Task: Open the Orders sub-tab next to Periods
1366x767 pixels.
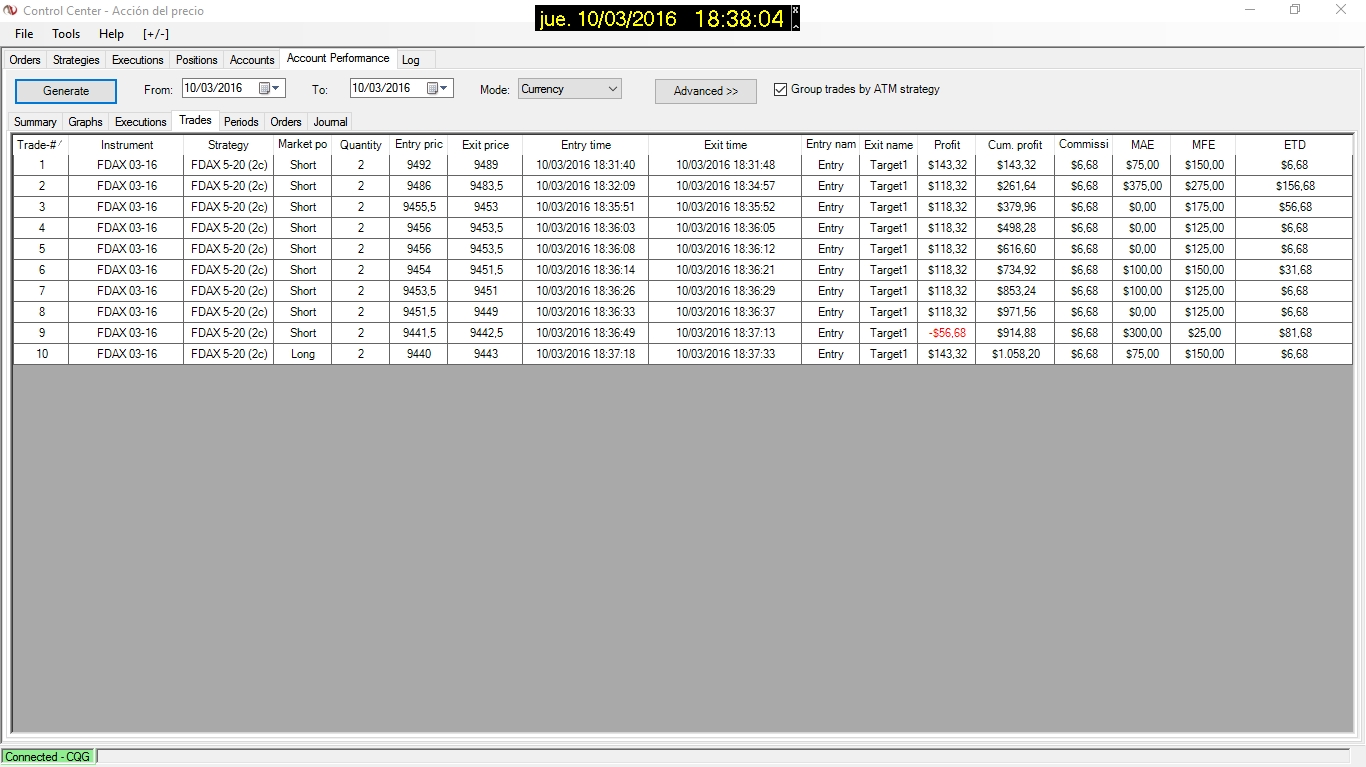Action: (x=286, y=122)
